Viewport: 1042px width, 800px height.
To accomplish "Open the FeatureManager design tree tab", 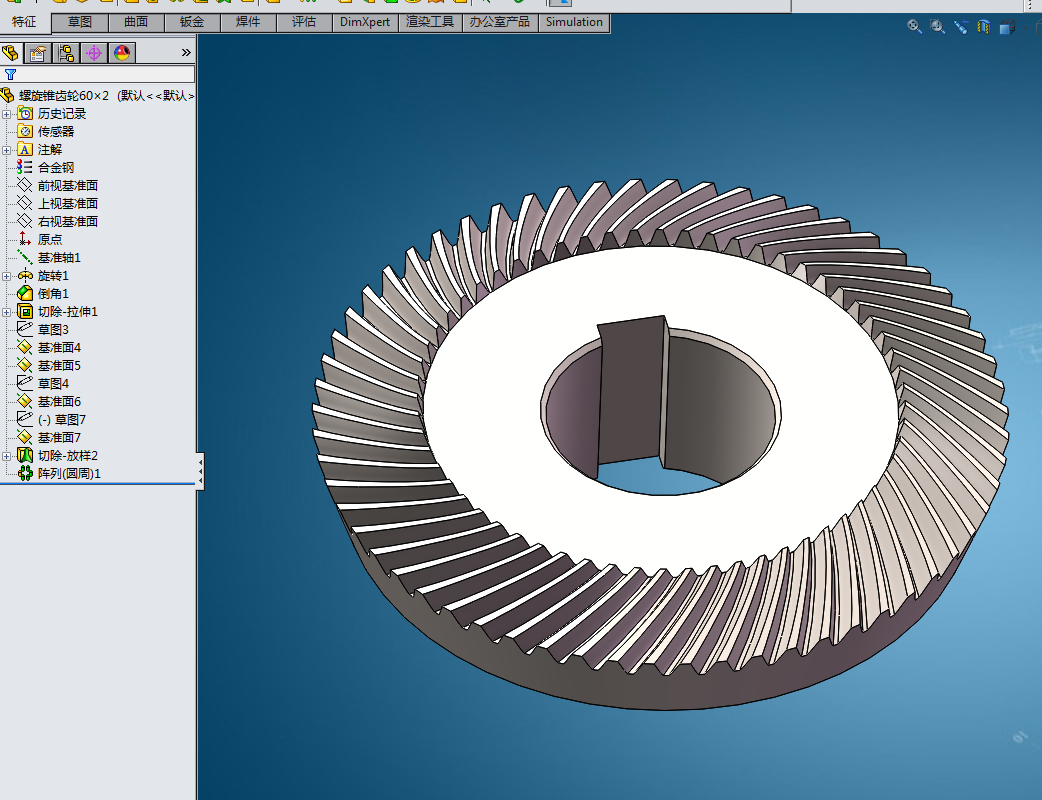I will tap(11, 52).
